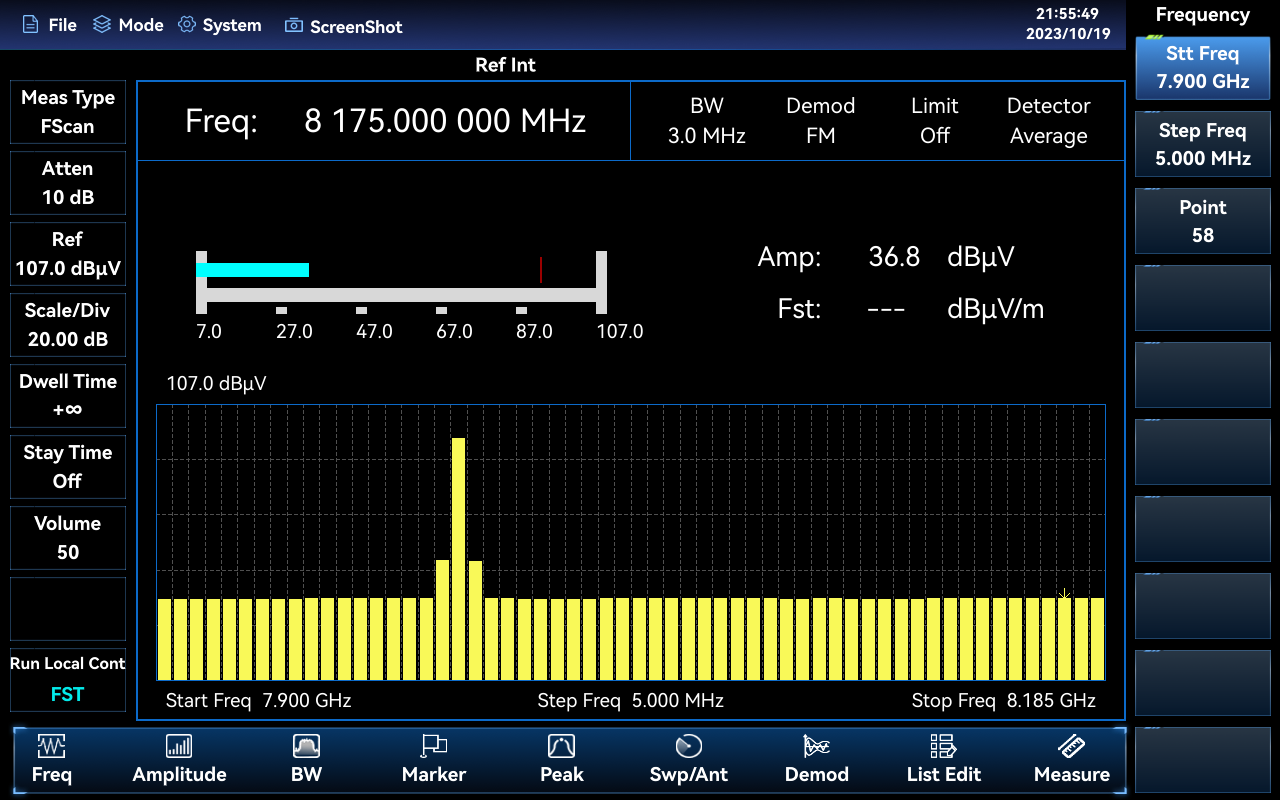
Task: Select the Amplitude bars icon
Action: click(179, 746)
